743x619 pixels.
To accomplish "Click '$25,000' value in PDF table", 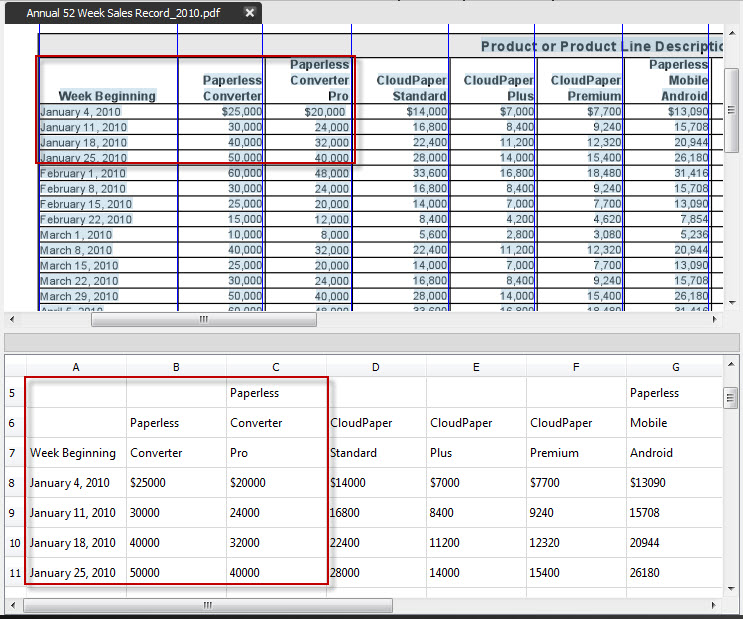I will click(242, 112).
